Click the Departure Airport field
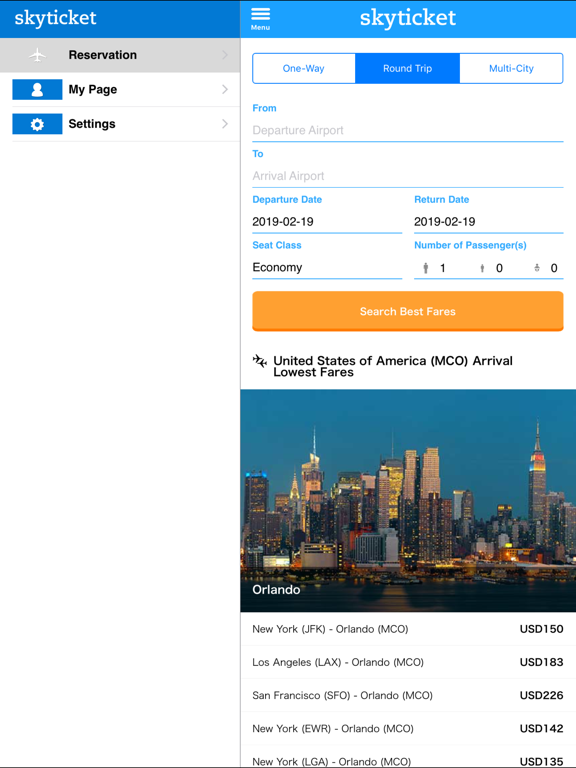The width and height of the screenshot is (576, 768). [408, 131]
